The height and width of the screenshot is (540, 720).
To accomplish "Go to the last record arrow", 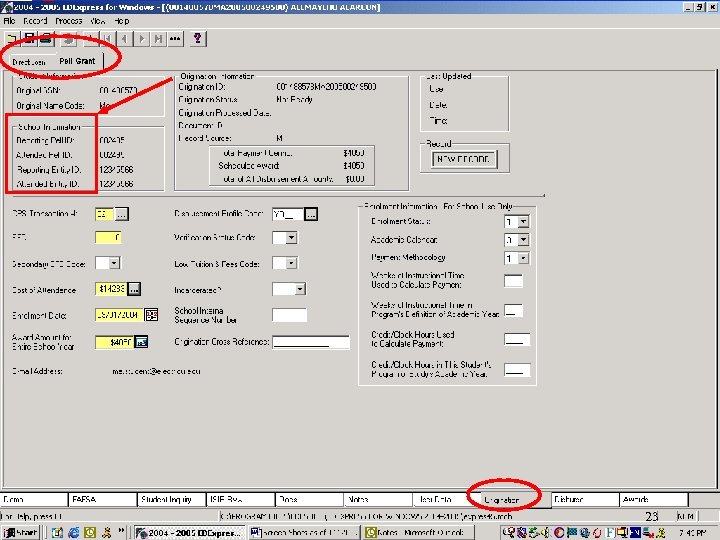I will point(158,39).
